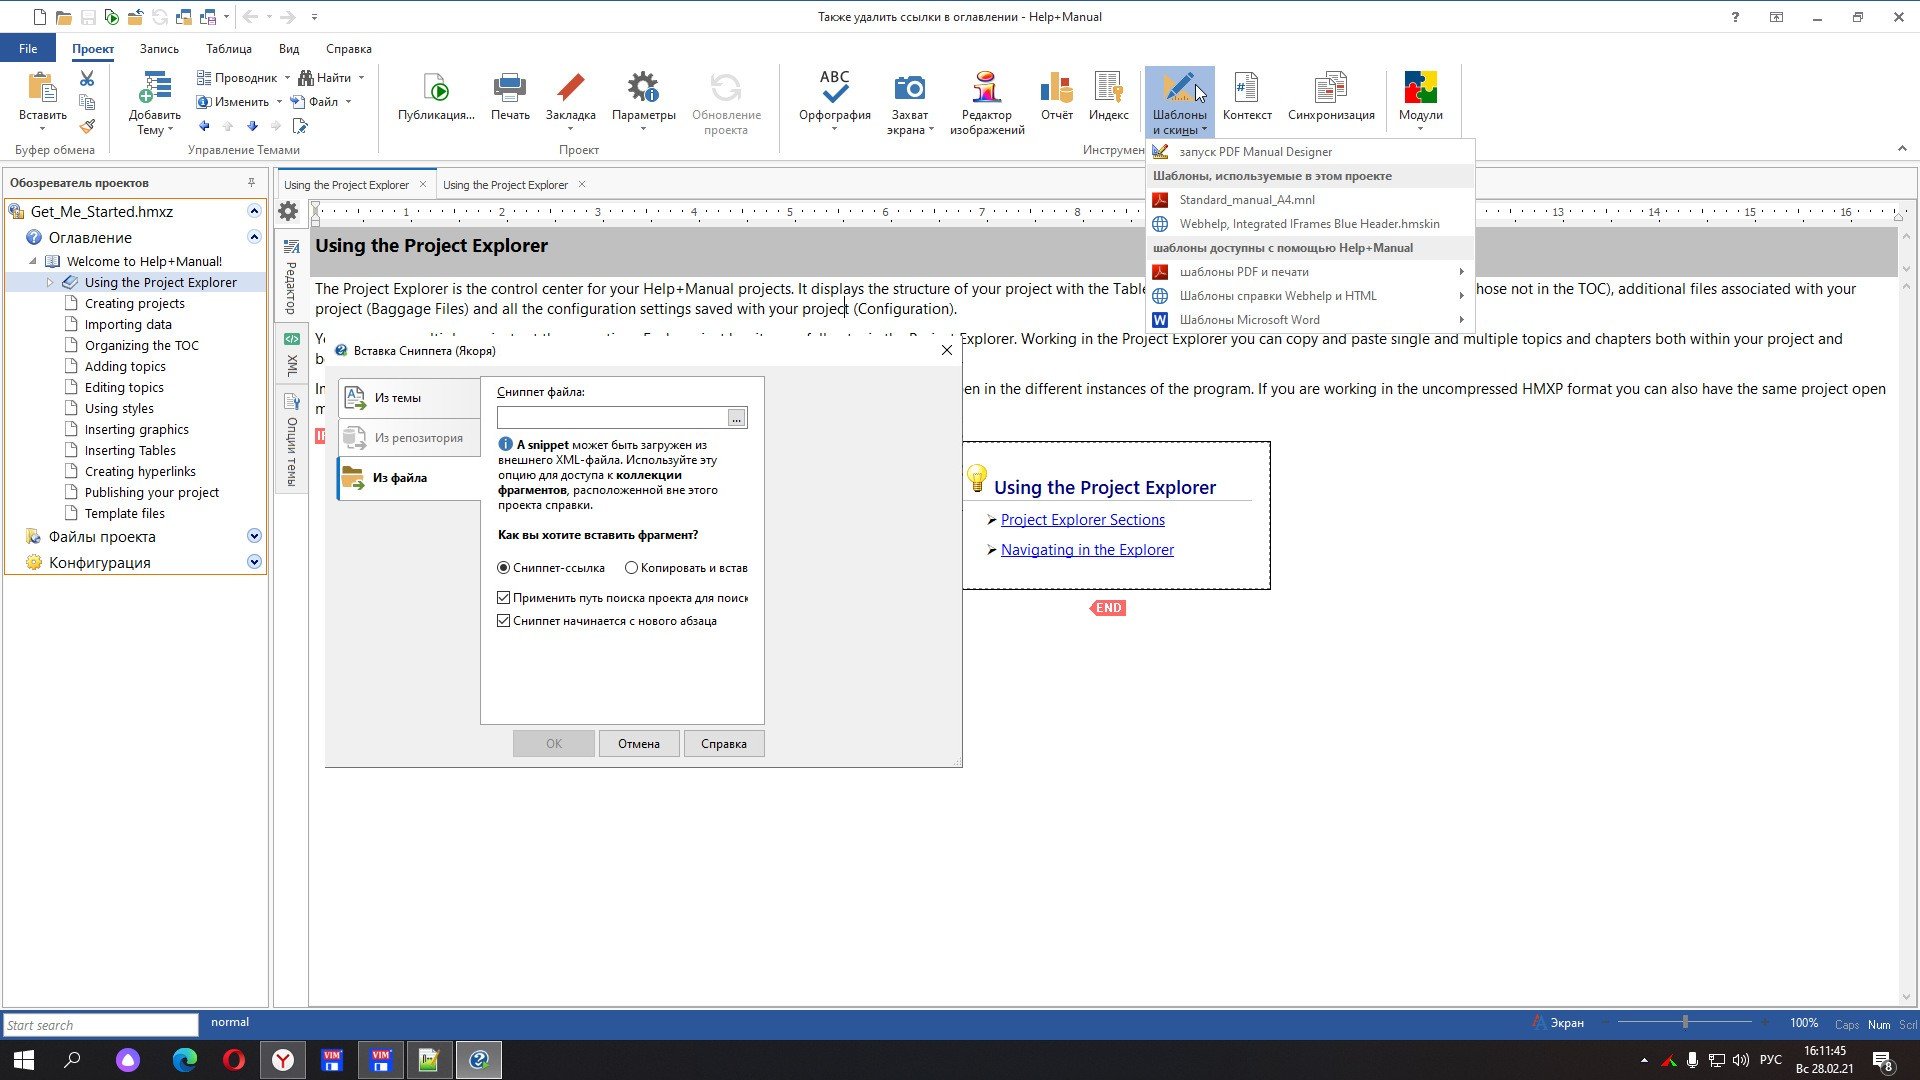Image resolution: width=1920 pixels, height=1080 pixels.
Task: Collapse the Get_Me_Started.hmxz section chevron
Action: tap(254, 211)
